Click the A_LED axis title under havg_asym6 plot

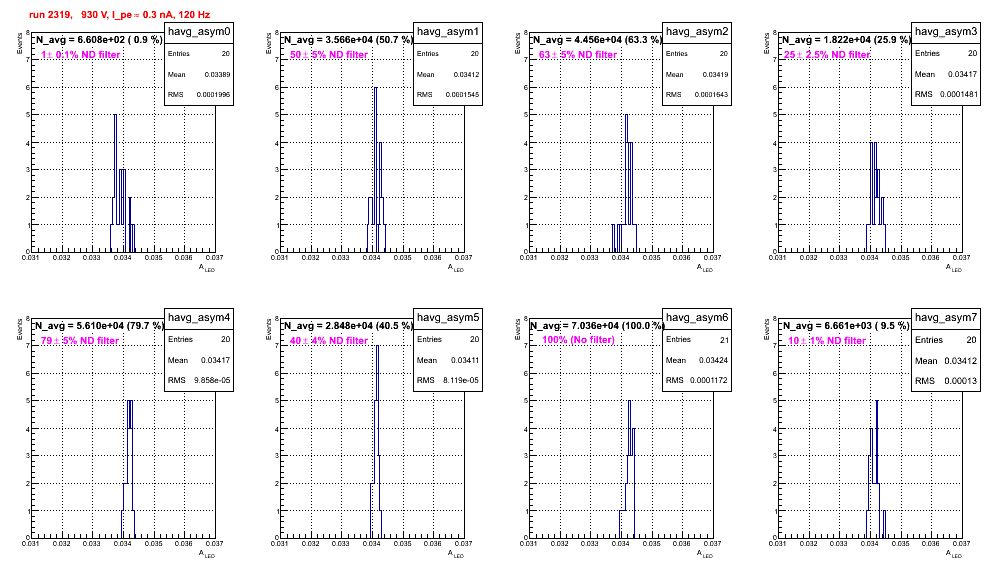click(x=705, y=554)
